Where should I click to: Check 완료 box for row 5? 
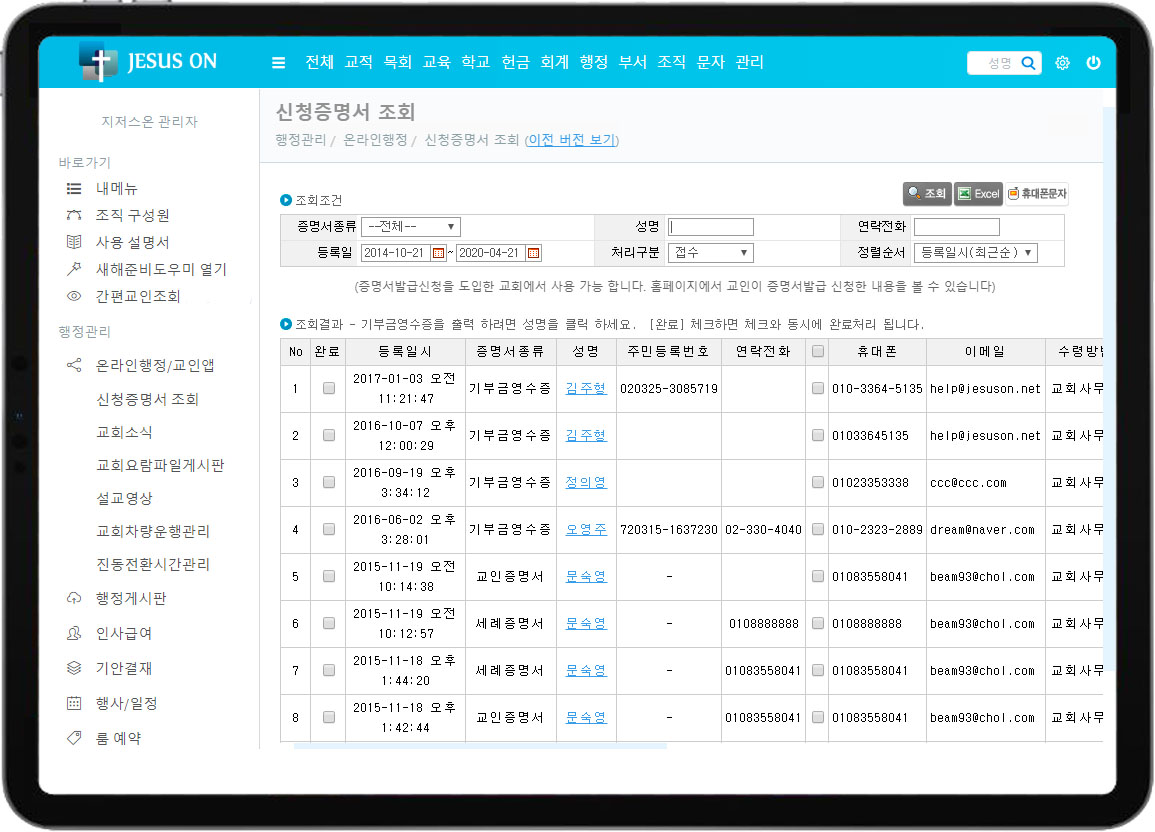coord(328,576)
